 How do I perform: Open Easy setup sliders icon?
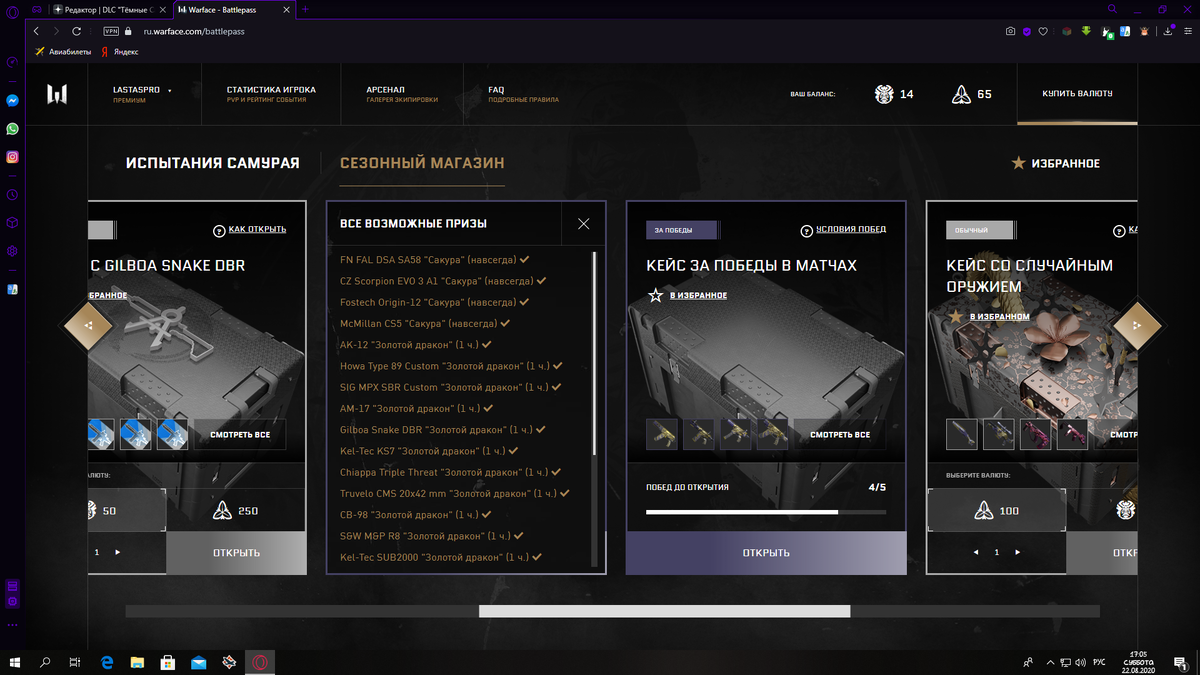click(x=1188, y=31)
